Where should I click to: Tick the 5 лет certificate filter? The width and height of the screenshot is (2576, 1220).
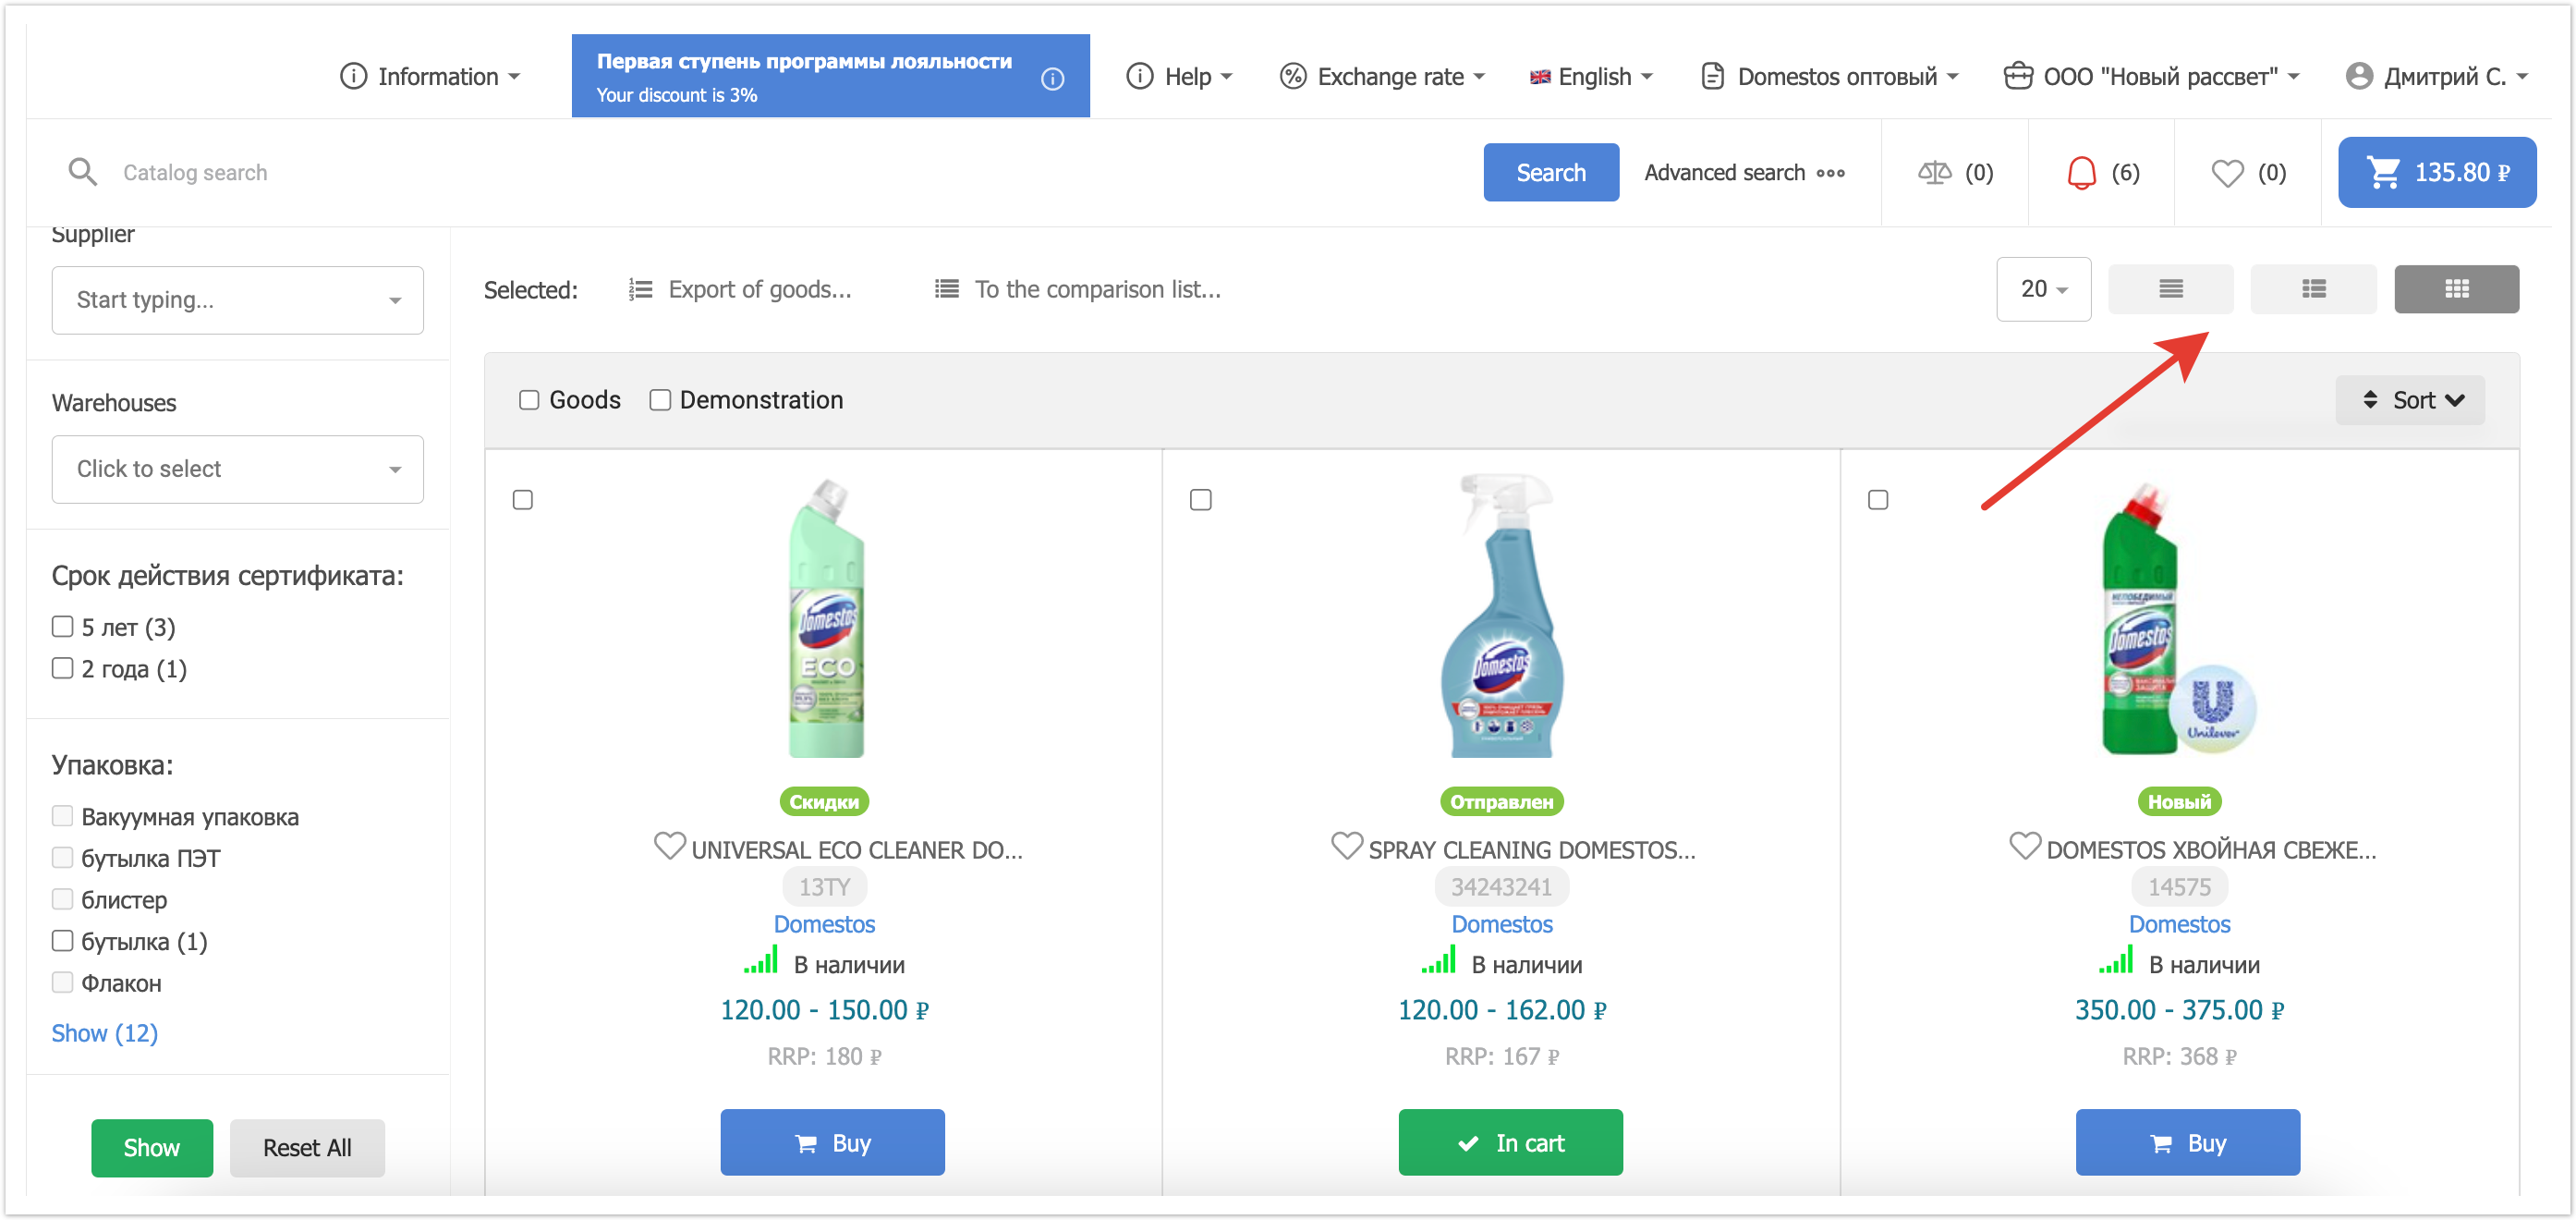(x=63, y=626)
